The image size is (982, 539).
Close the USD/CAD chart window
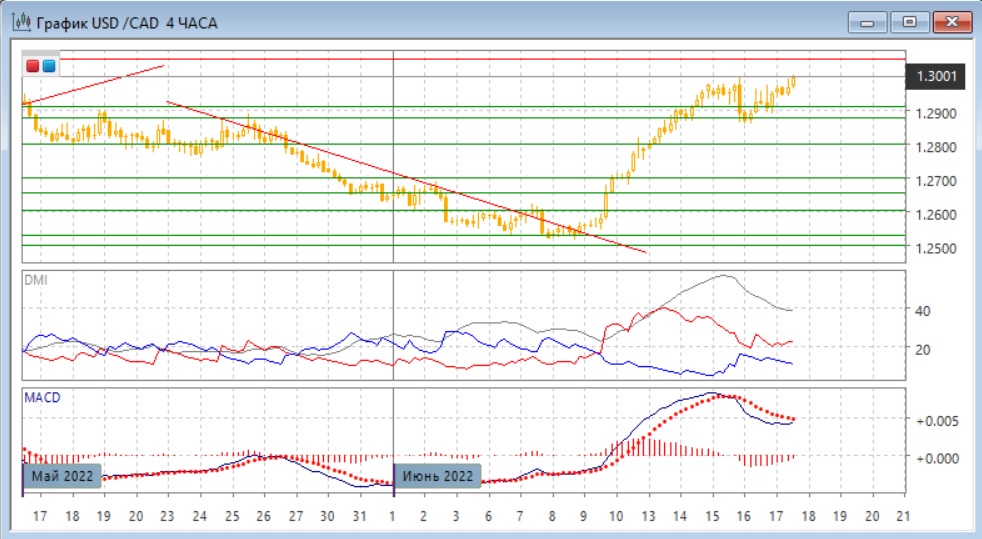point(951,22)
